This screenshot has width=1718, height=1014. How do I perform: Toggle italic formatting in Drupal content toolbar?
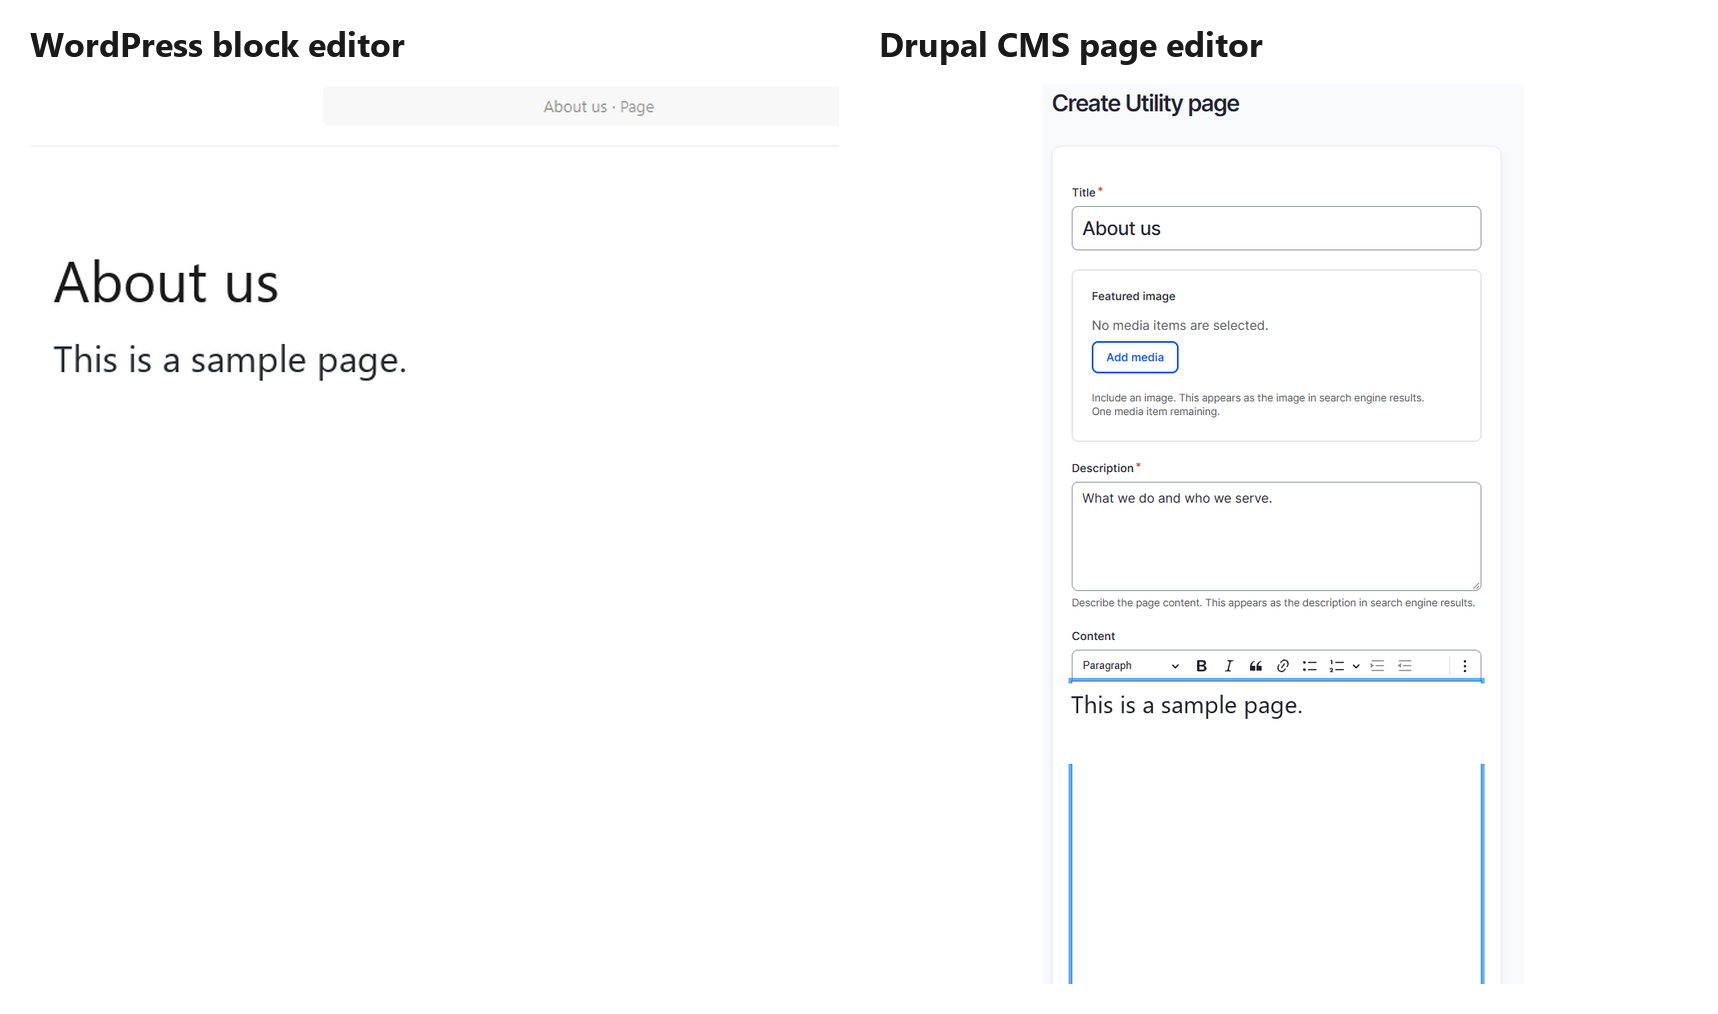1228,666
